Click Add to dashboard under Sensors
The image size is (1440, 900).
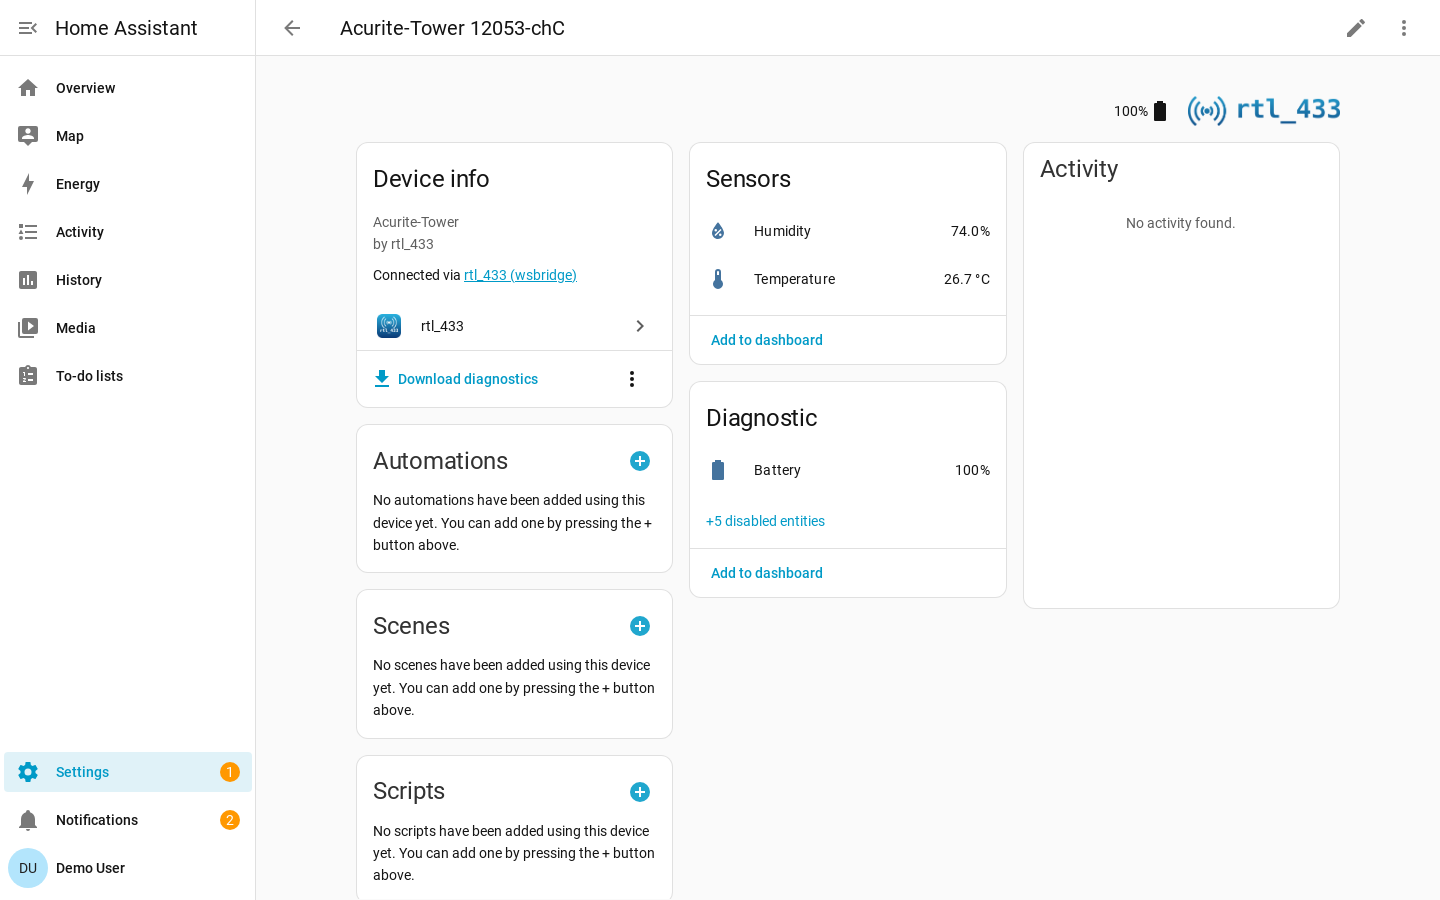(767, 340)
